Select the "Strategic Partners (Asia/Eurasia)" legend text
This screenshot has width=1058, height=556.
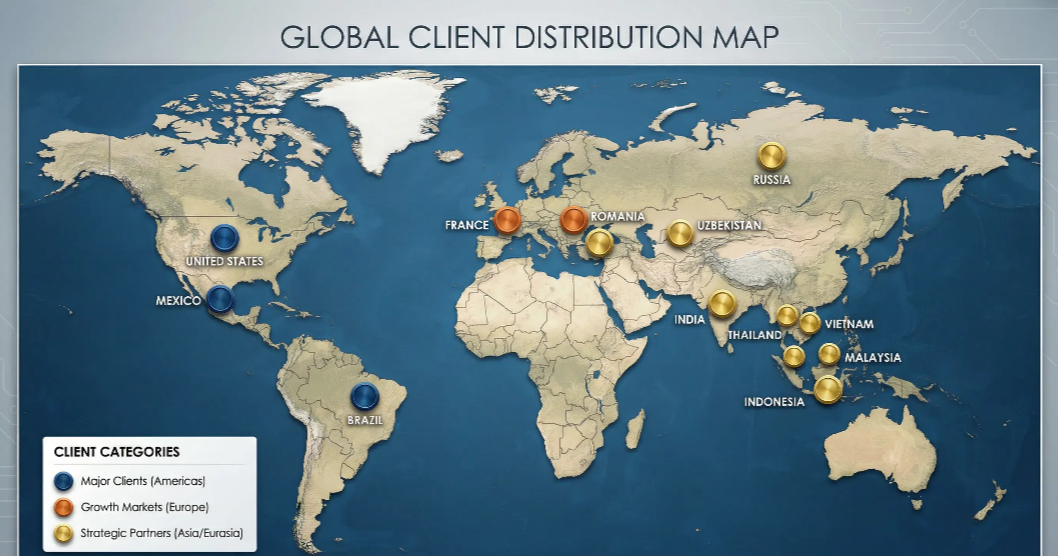tap(162, 533)
